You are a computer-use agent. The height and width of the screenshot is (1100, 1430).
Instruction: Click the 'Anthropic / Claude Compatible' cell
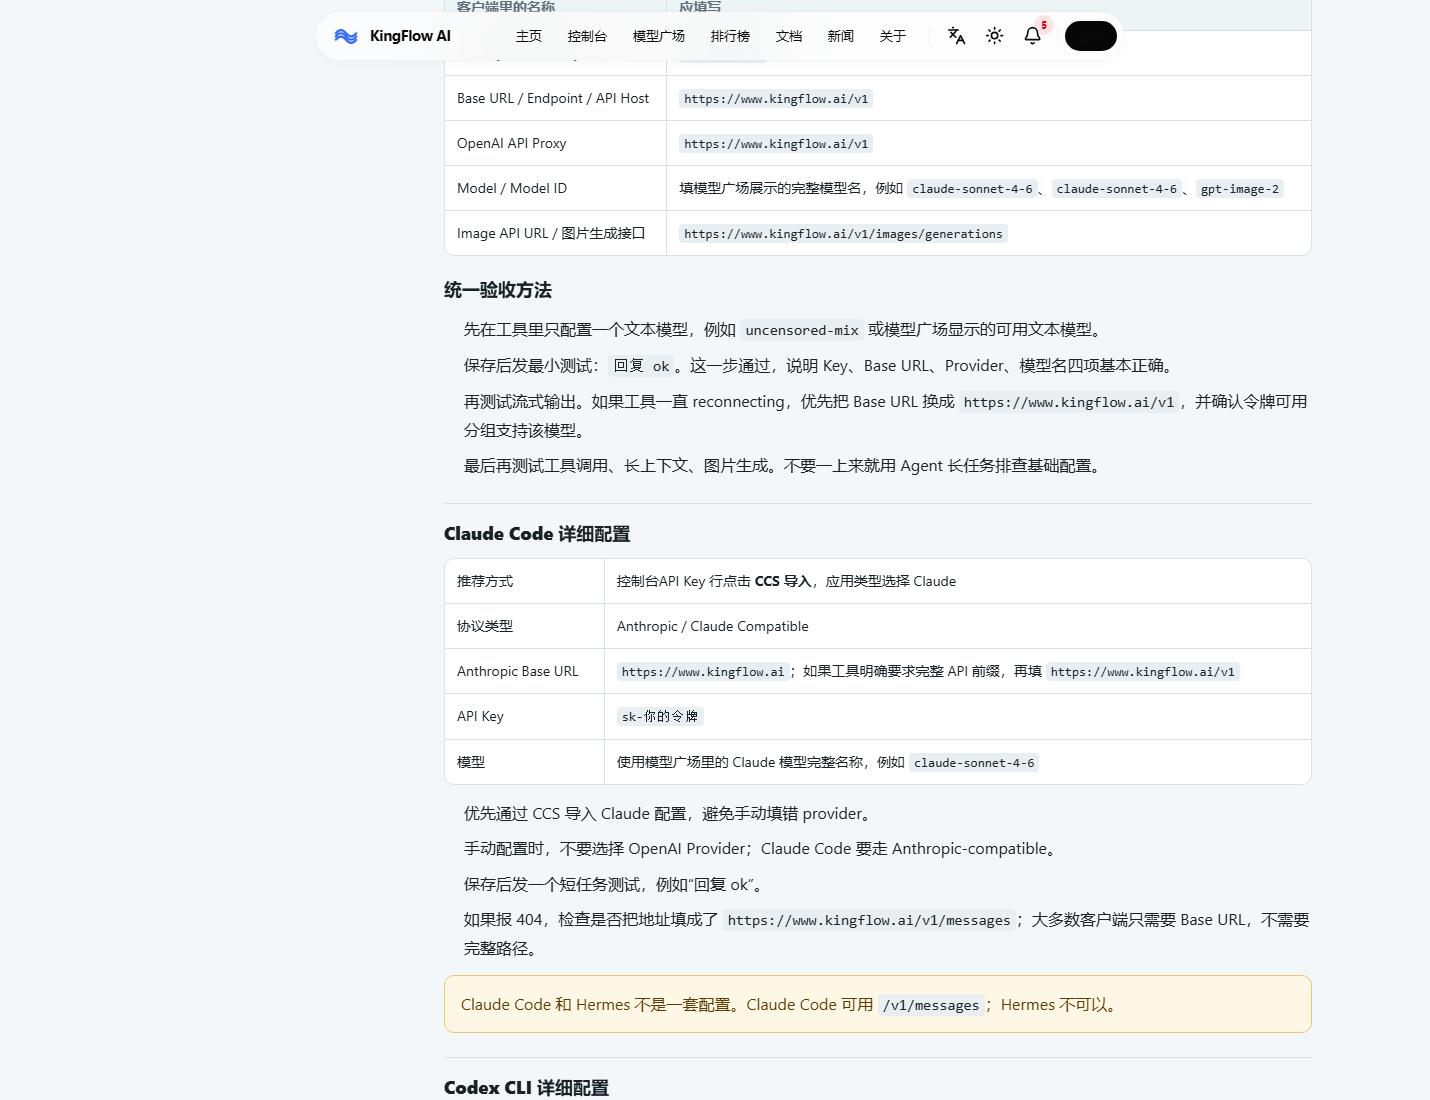958,626
